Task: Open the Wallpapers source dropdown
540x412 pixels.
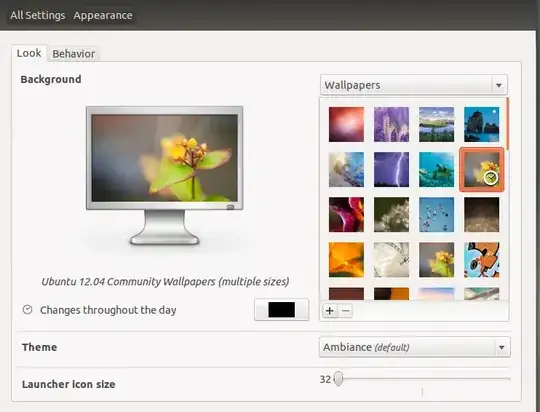Action: tap(414, 85)
